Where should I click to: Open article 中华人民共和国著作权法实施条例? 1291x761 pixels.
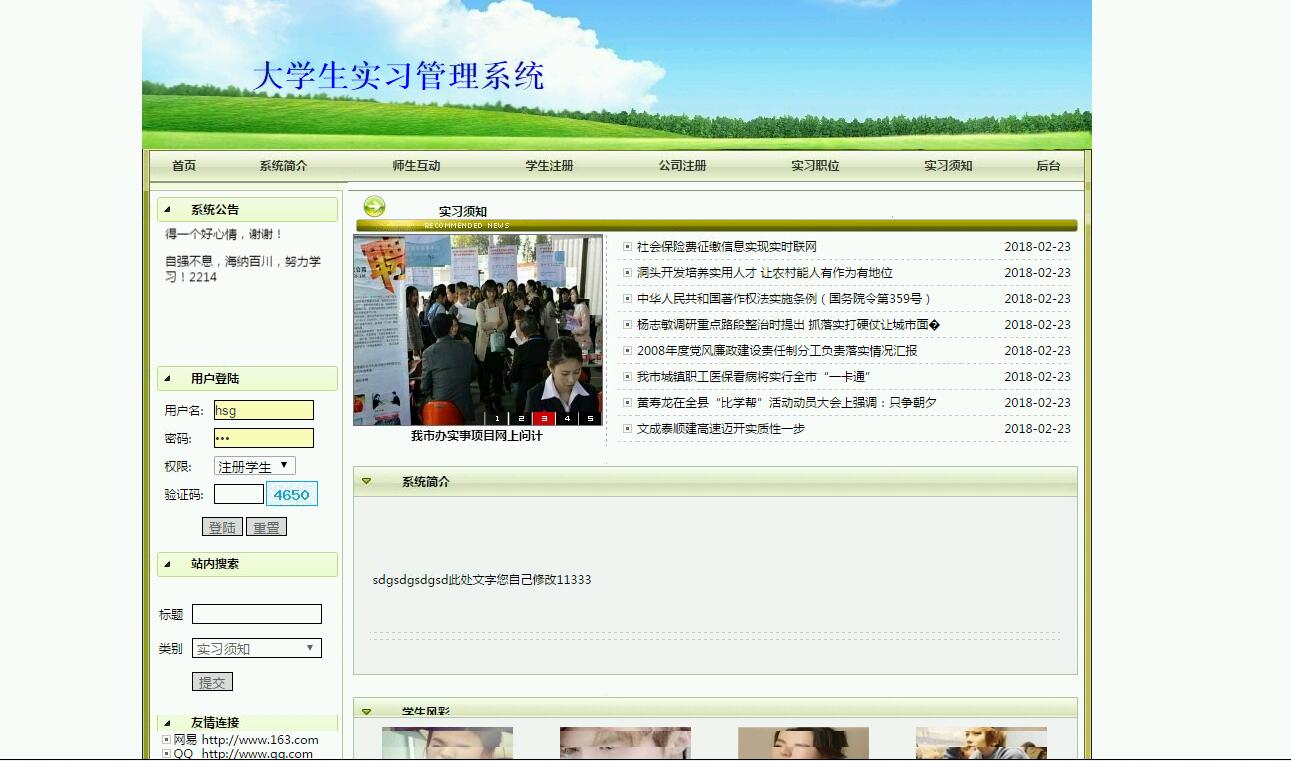tap(785, 299)
